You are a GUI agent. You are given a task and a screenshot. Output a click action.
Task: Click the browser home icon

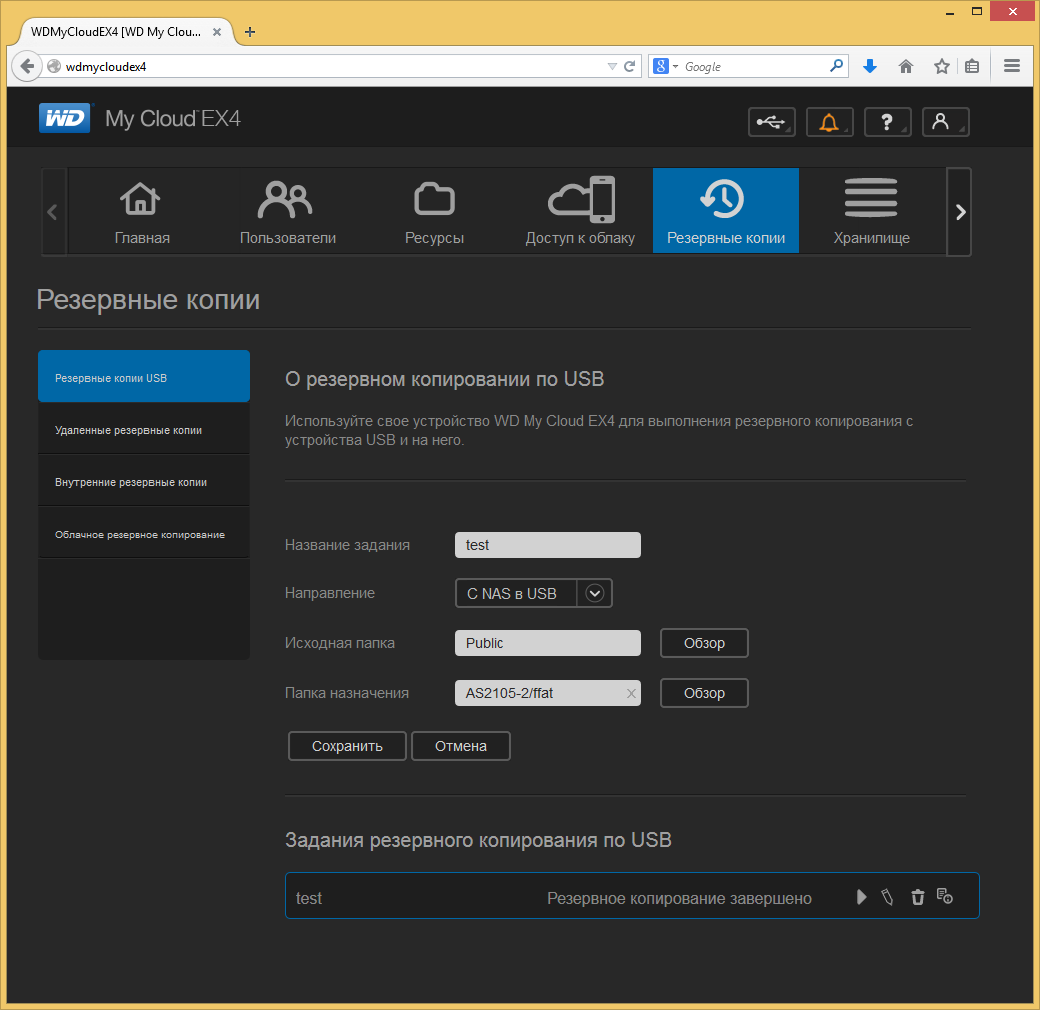(906, 66)
